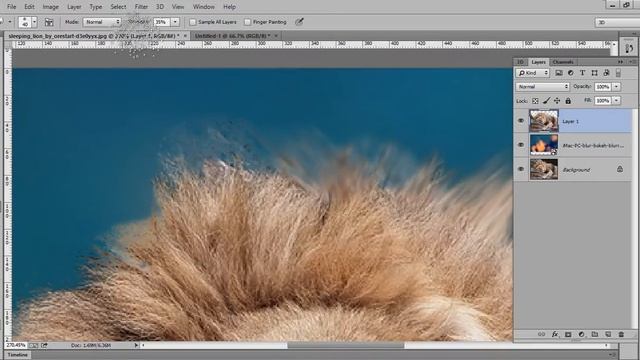Add a layer style fx icon
640x360 pixels.
tap(555, 334)
